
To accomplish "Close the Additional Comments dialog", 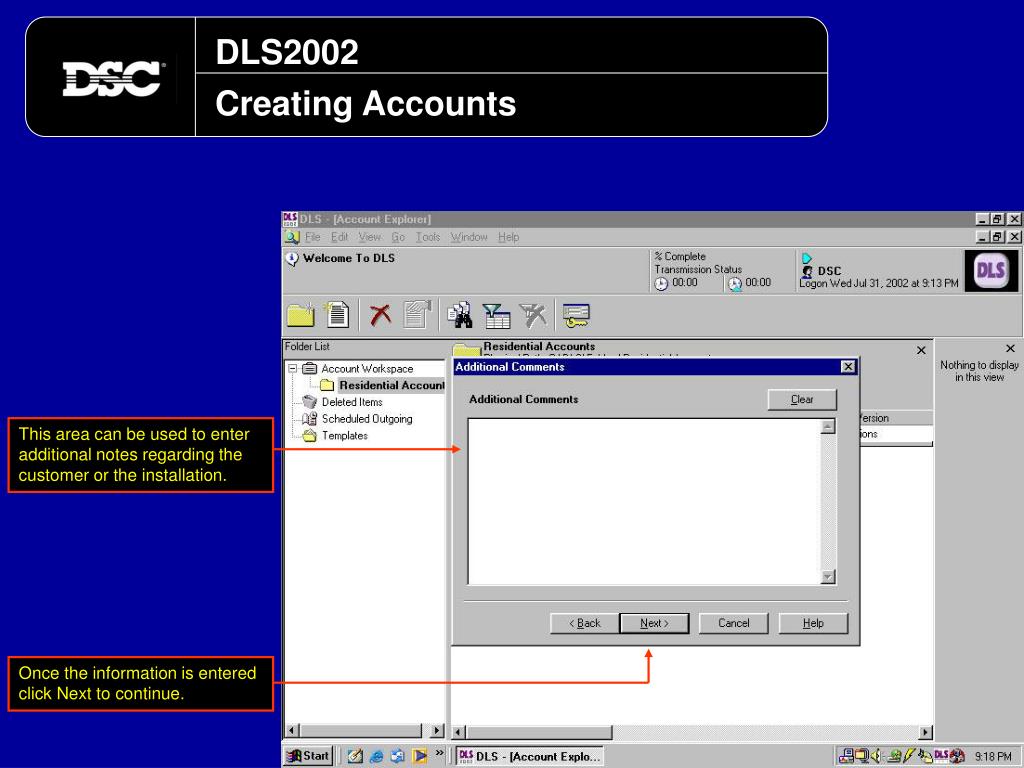I will tap(848, 367).
